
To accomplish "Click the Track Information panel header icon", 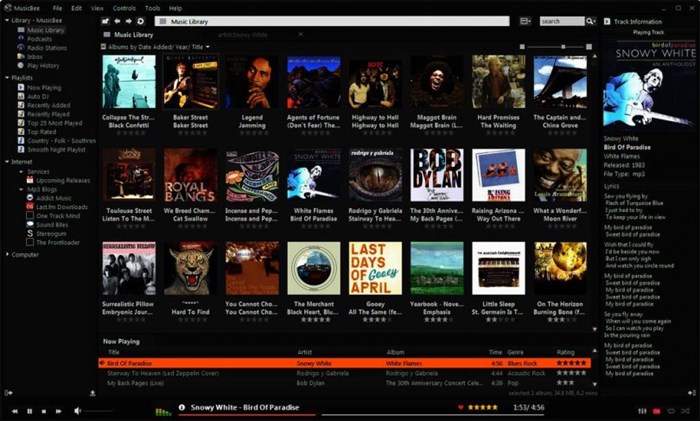I will click(x=607, y=21).
